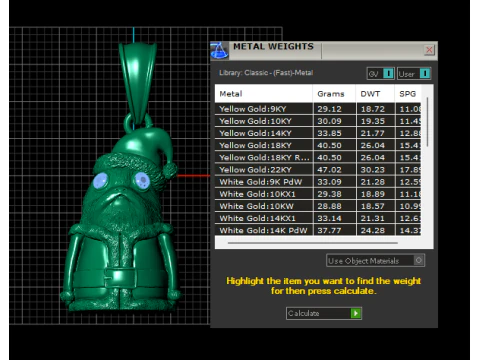Click the 18.57 DWT value
Image resolution: width=480 pixels, height=360 pixels.
[373, 206]
